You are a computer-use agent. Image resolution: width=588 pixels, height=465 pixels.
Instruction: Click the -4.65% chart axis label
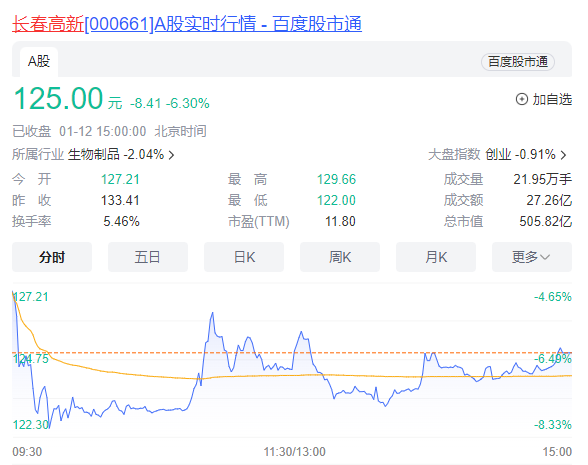(x=553, y=297)
